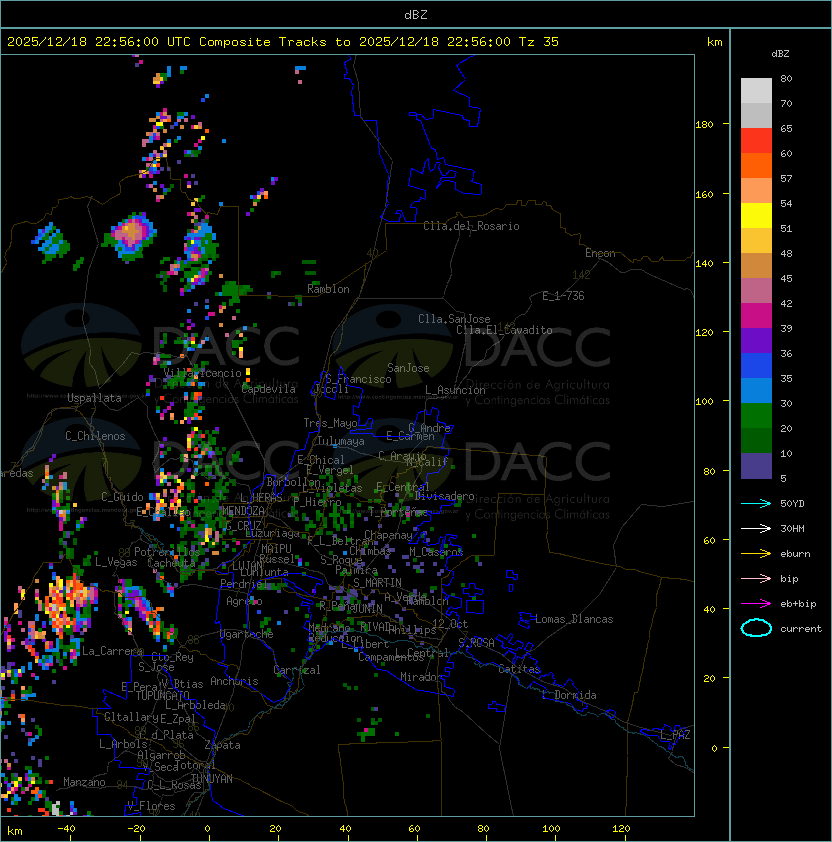Click the 'Encon' map label
The image size is (832, 842).
coord(600,253)
